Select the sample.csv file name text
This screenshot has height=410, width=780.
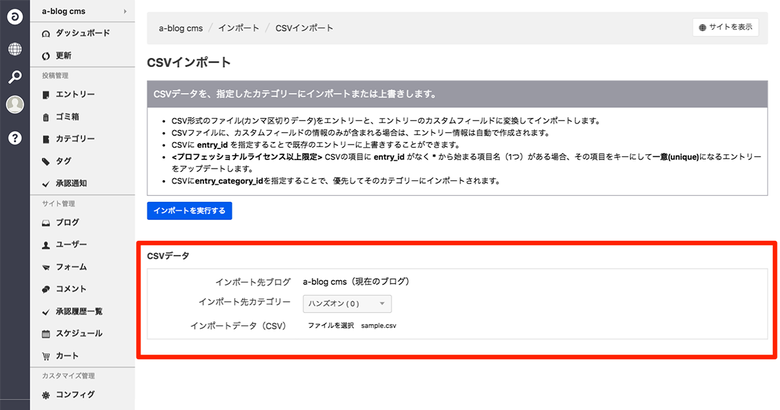pyautogui.click(x=379, y=325)
